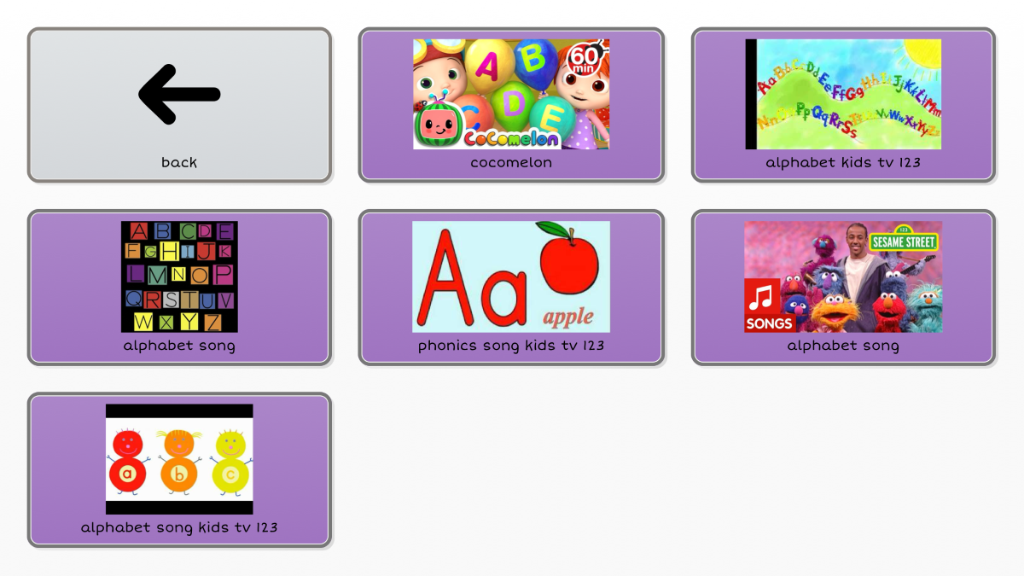
Task: Open the wavy rainbow alphabet hills thumbnail
Action: coord(843,94)
